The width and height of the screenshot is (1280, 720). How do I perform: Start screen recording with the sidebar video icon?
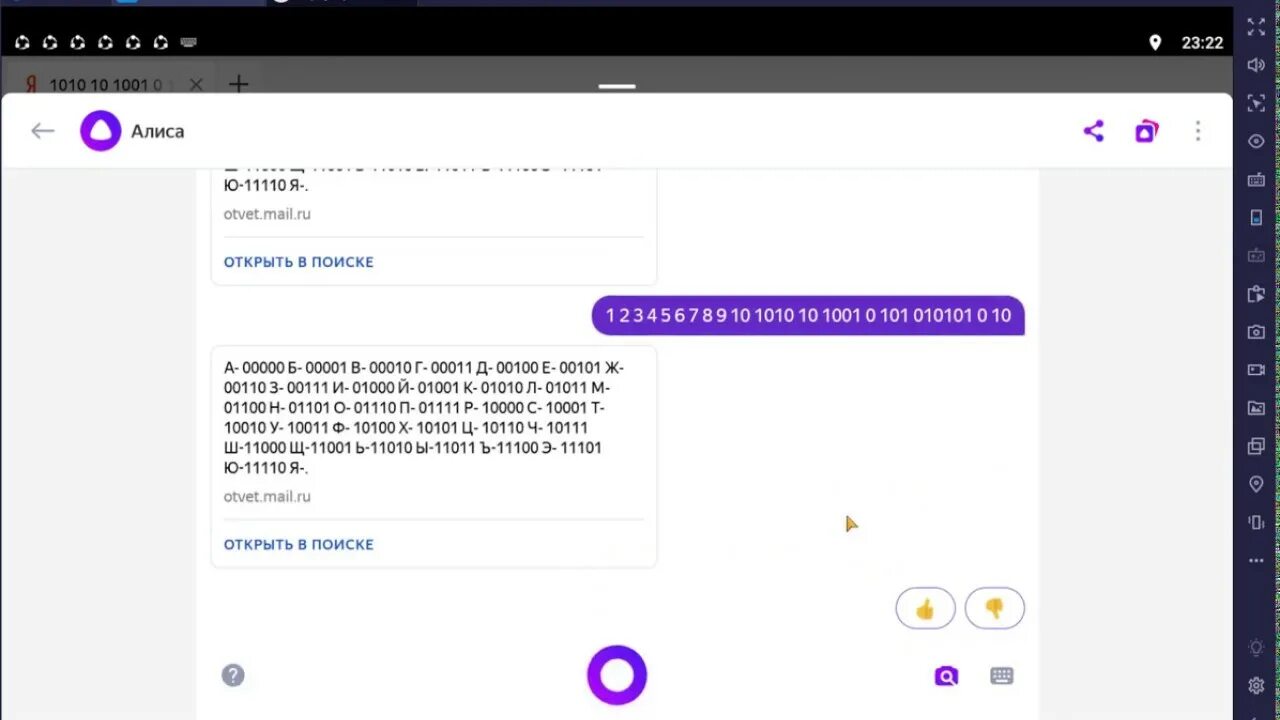point(1256,369)
